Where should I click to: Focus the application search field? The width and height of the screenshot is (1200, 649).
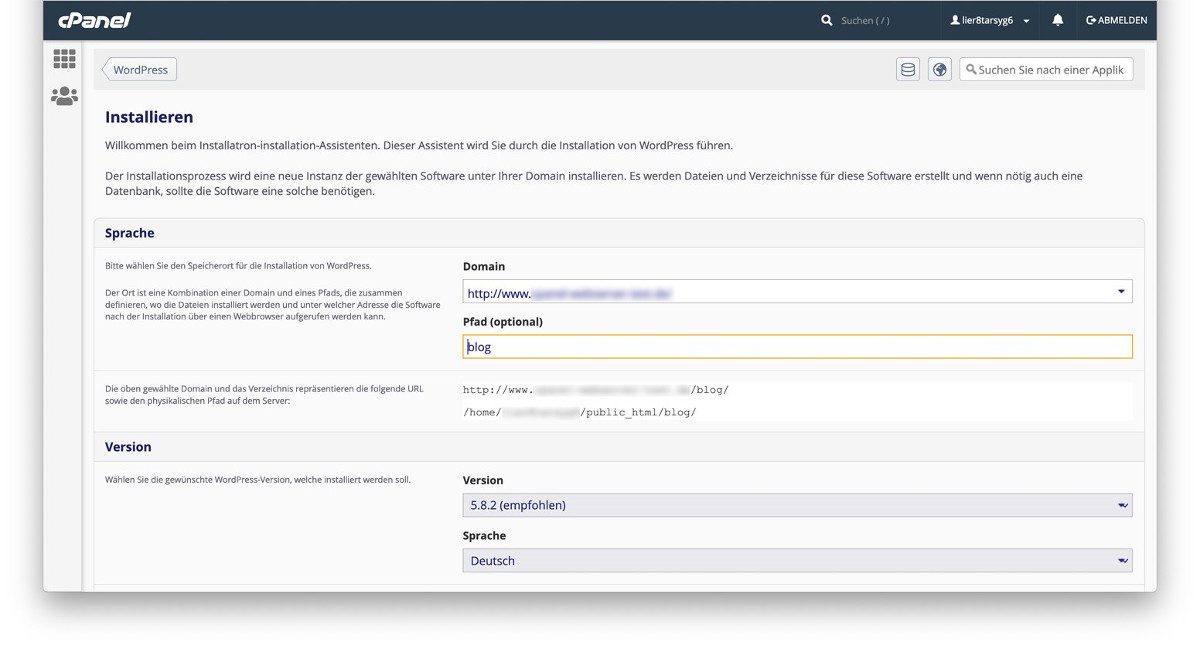(x=1046, y=70)
